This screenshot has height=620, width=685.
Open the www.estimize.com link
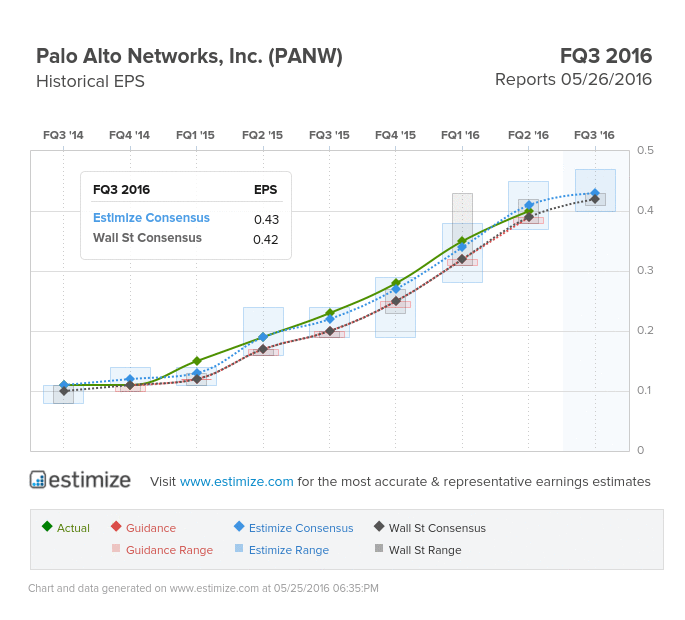(x=236, y=481)
